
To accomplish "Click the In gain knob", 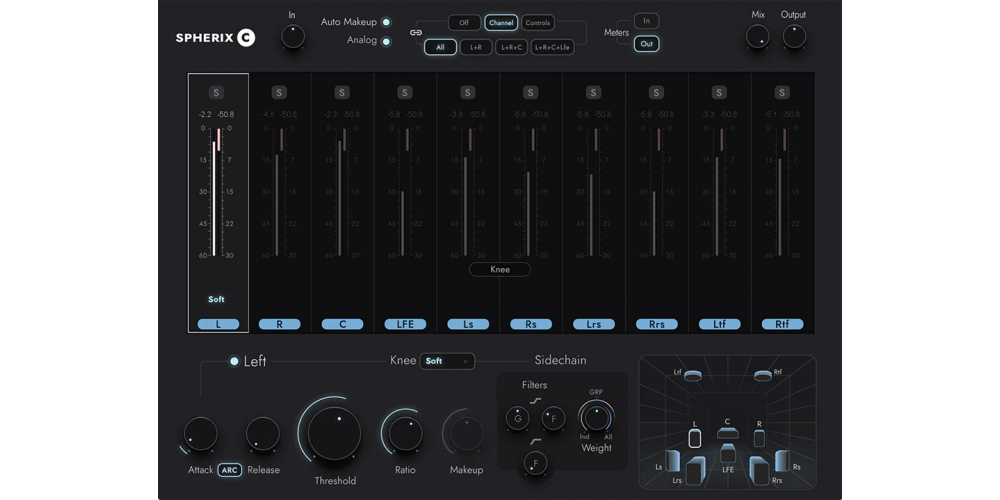I will click(x=293, y=36).
